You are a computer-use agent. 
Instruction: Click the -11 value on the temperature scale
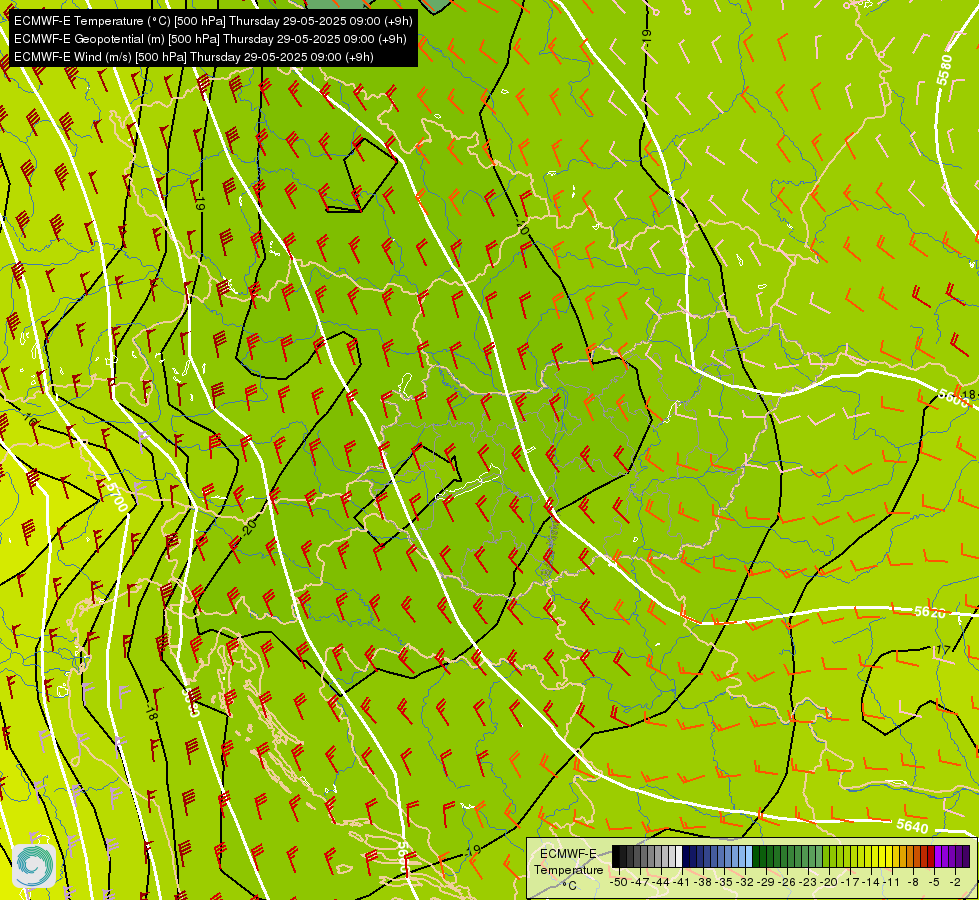pyautogui.click(x=891, y=883)
